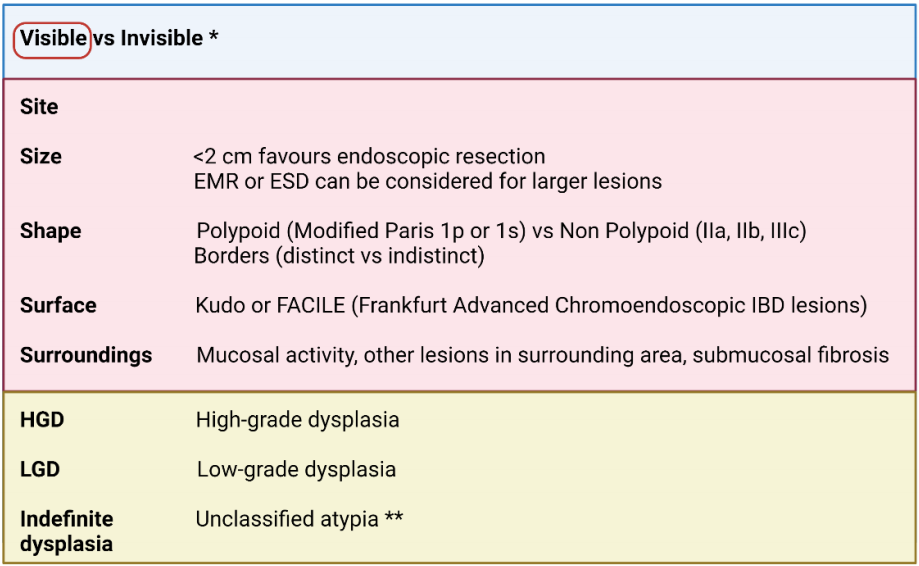Select the Shape row label

[50, 231]
